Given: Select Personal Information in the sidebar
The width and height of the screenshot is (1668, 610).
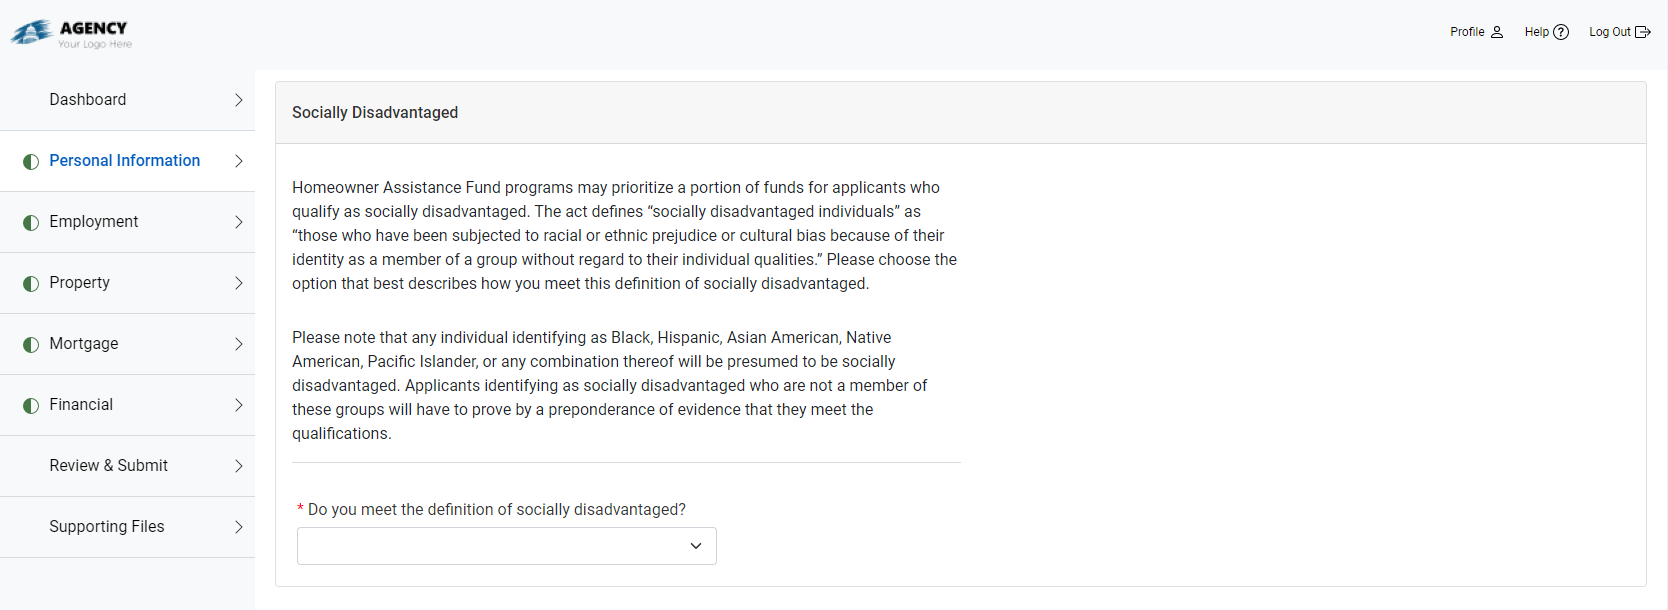Looking at the screenshot, I should coord(124,160).
